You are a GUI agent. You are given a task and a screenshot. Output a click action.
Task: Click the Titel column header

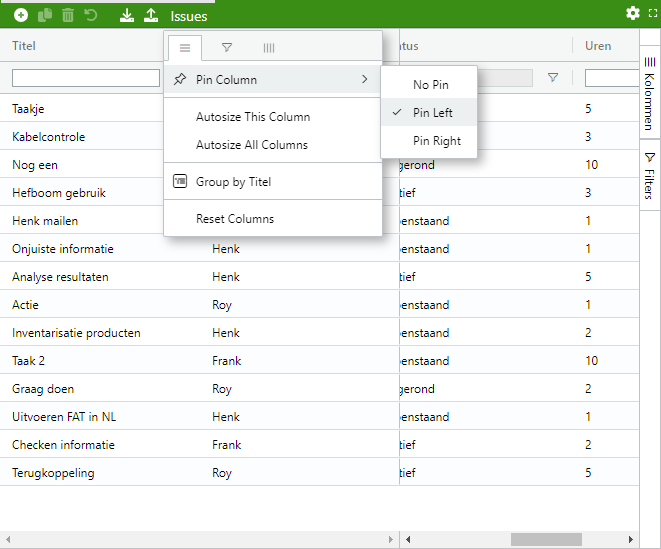click(24, 46)
